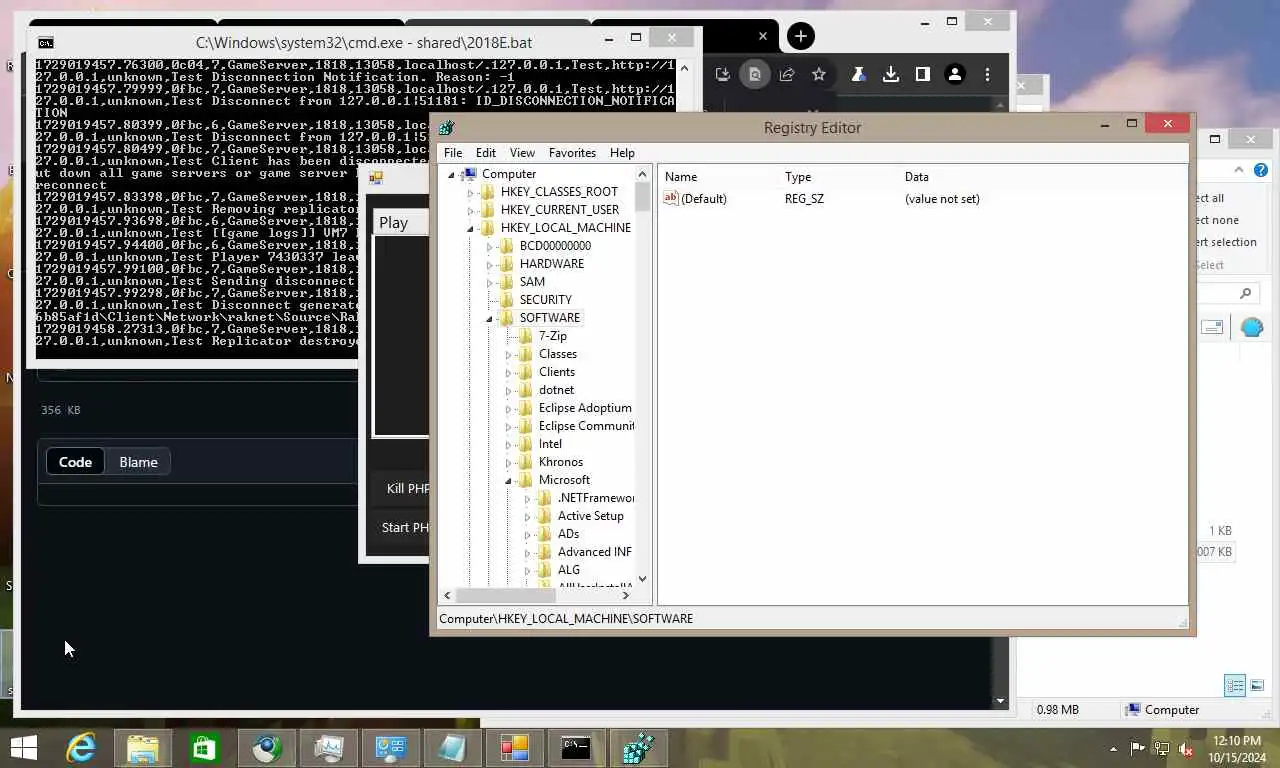Collapse the Microsoft key
The image size is (1280, 768).
click(x=508, y=480)
